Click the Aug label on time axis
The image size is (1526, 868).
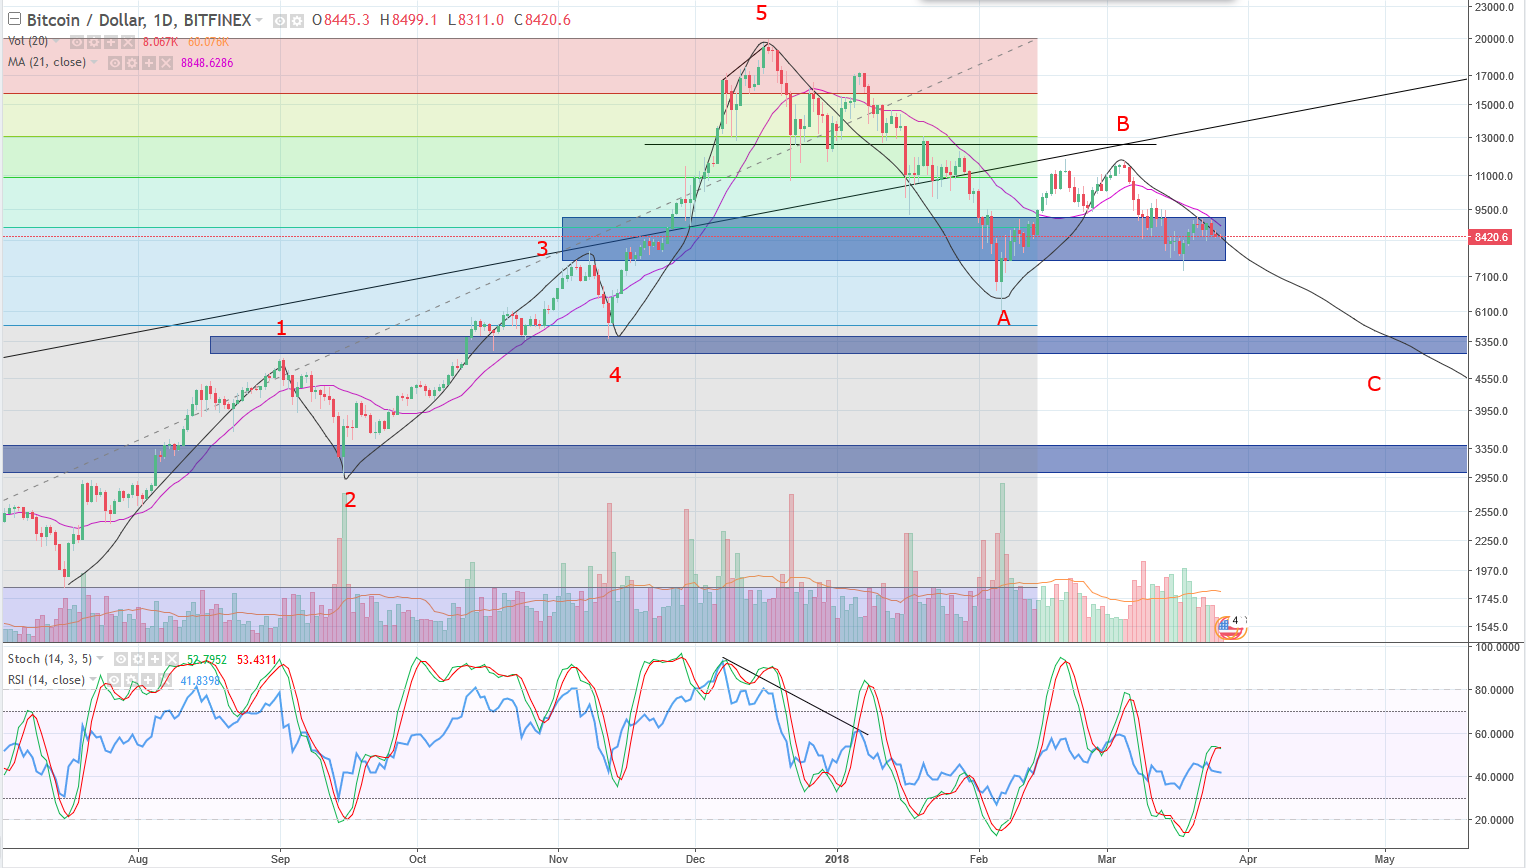click(138, 859)
